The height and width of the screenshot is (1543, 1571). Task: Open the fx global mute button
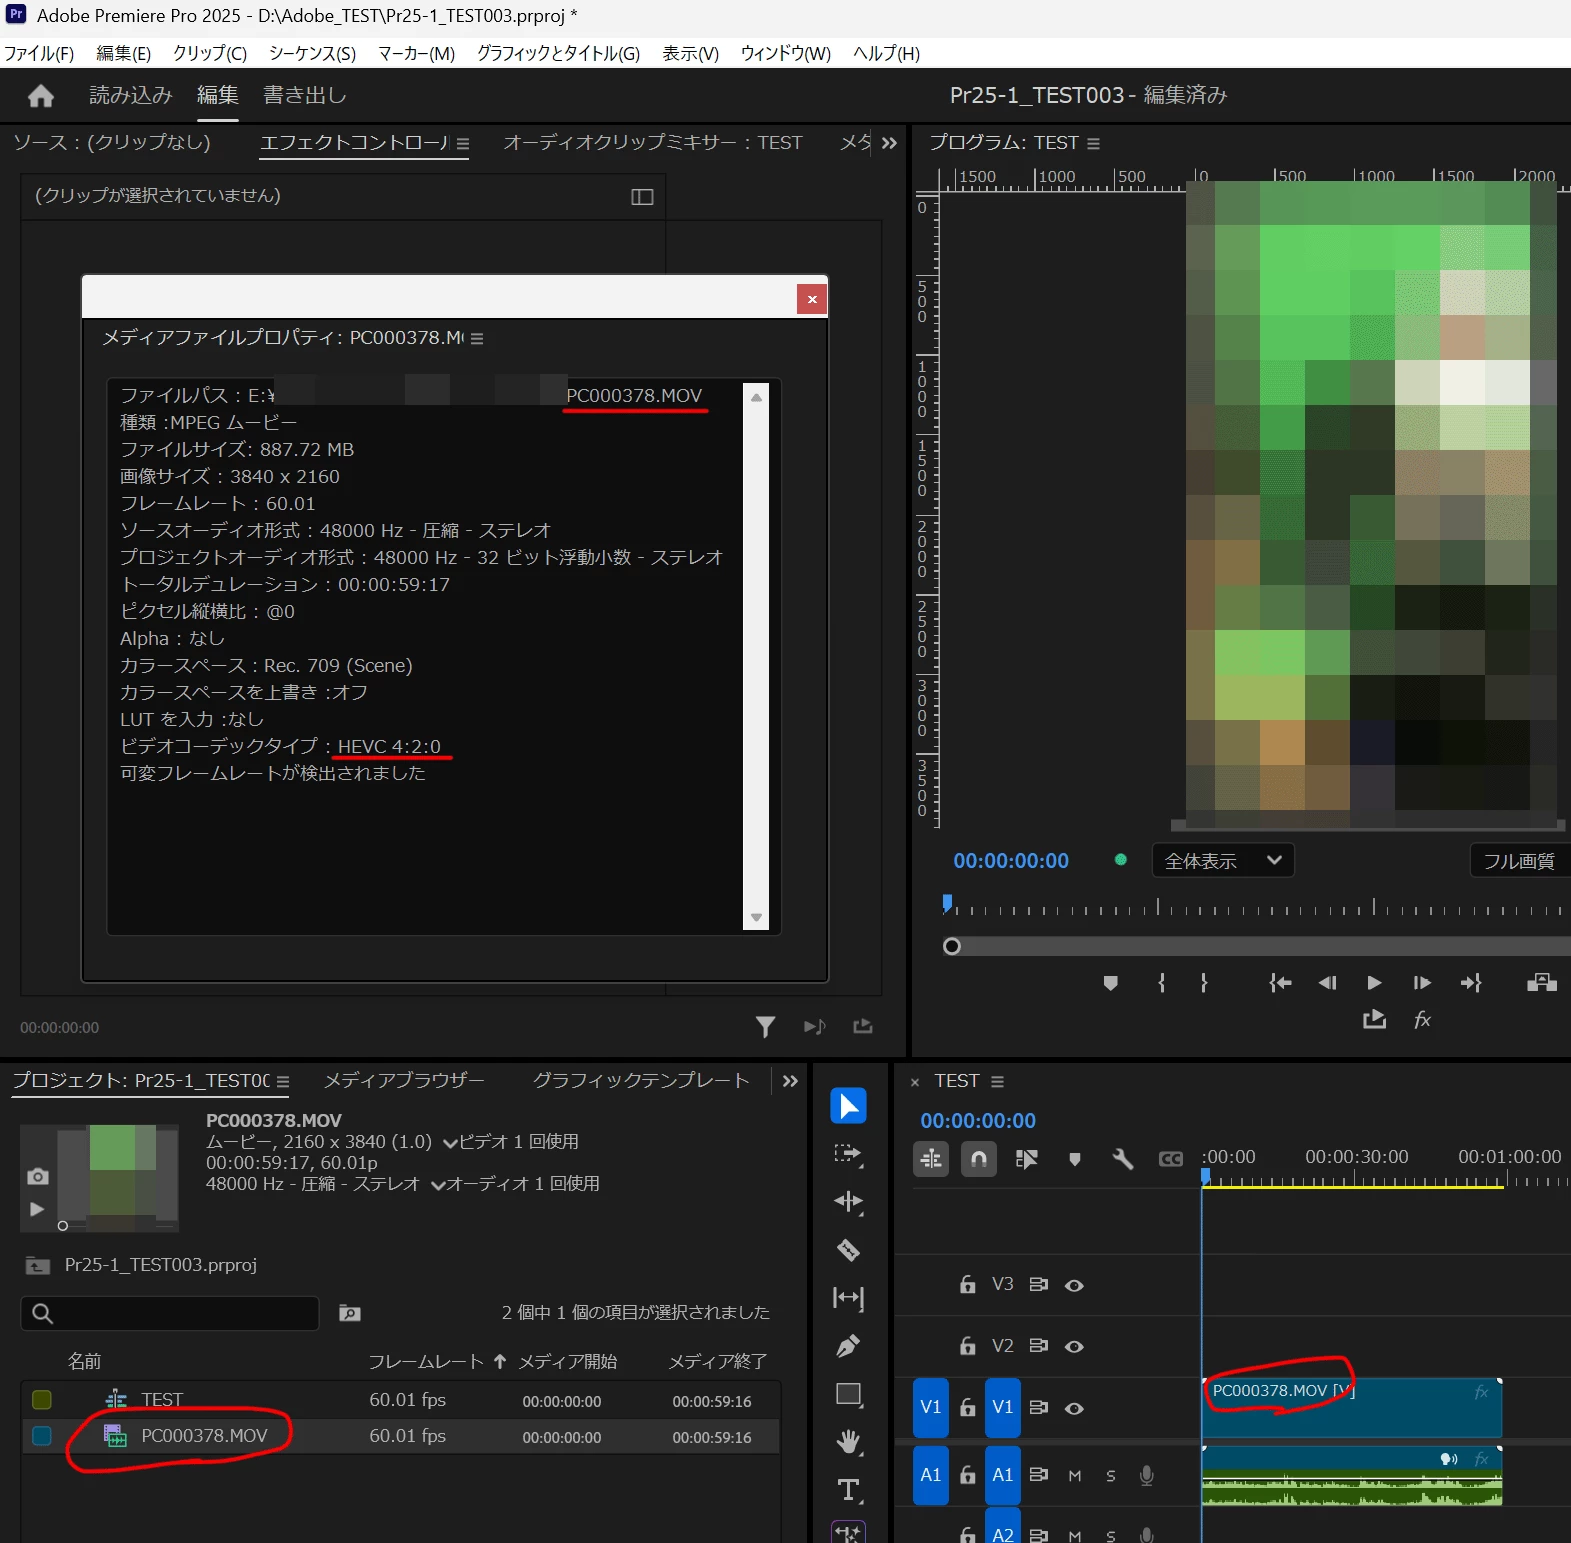[x=1422, y=1019]
